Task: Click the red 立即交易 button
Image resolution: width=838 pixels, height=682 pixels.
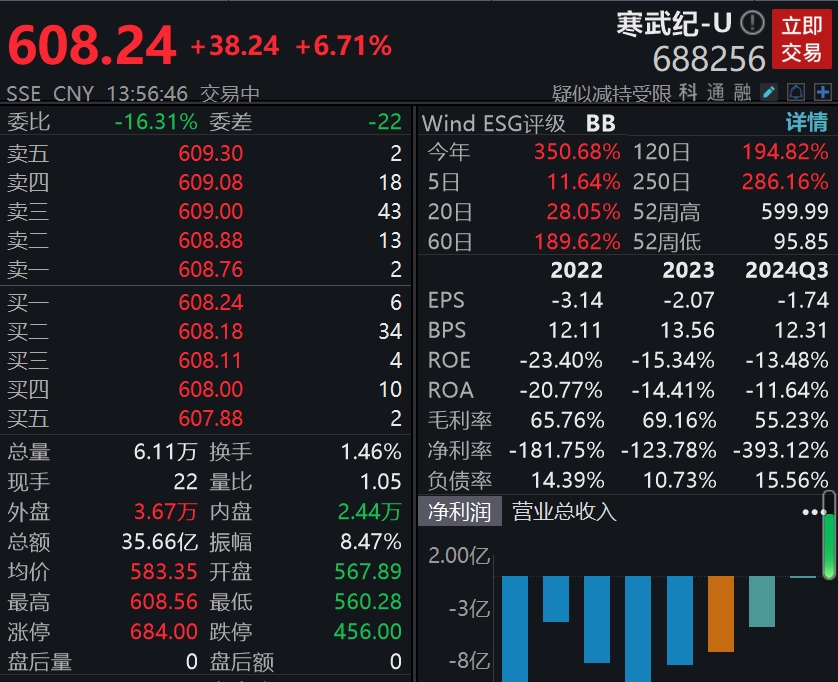Action: tap(802, 40)
